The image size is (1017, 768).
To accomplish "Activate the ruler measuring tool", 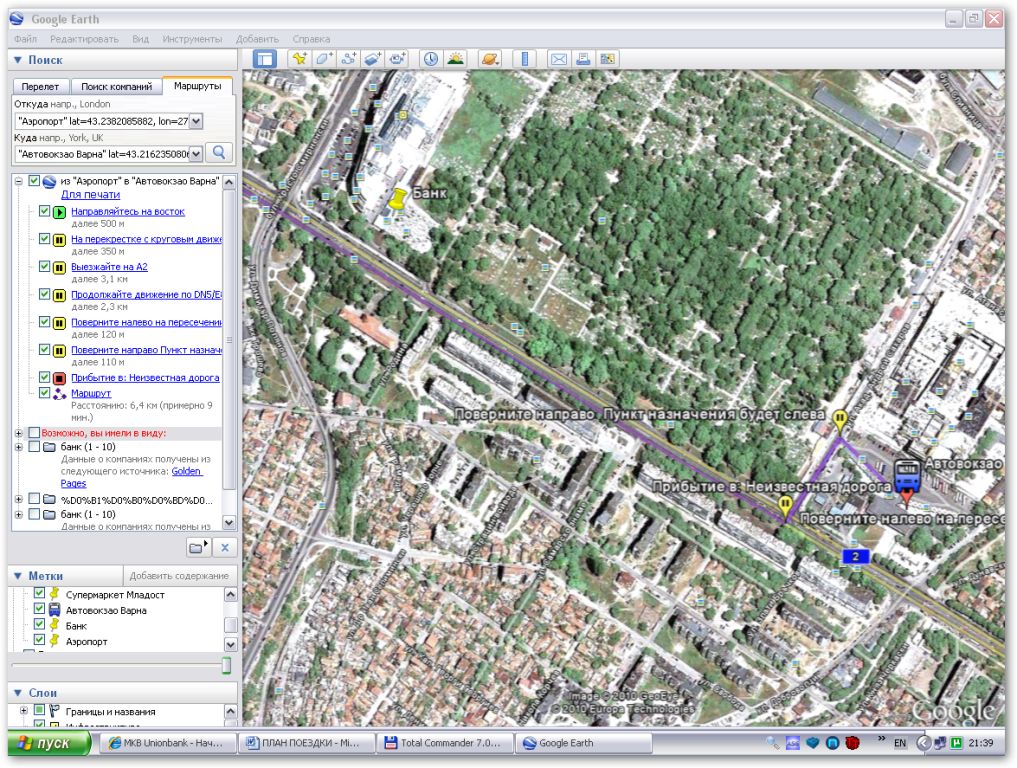I will pyautogui.click(x=525, y=59).
